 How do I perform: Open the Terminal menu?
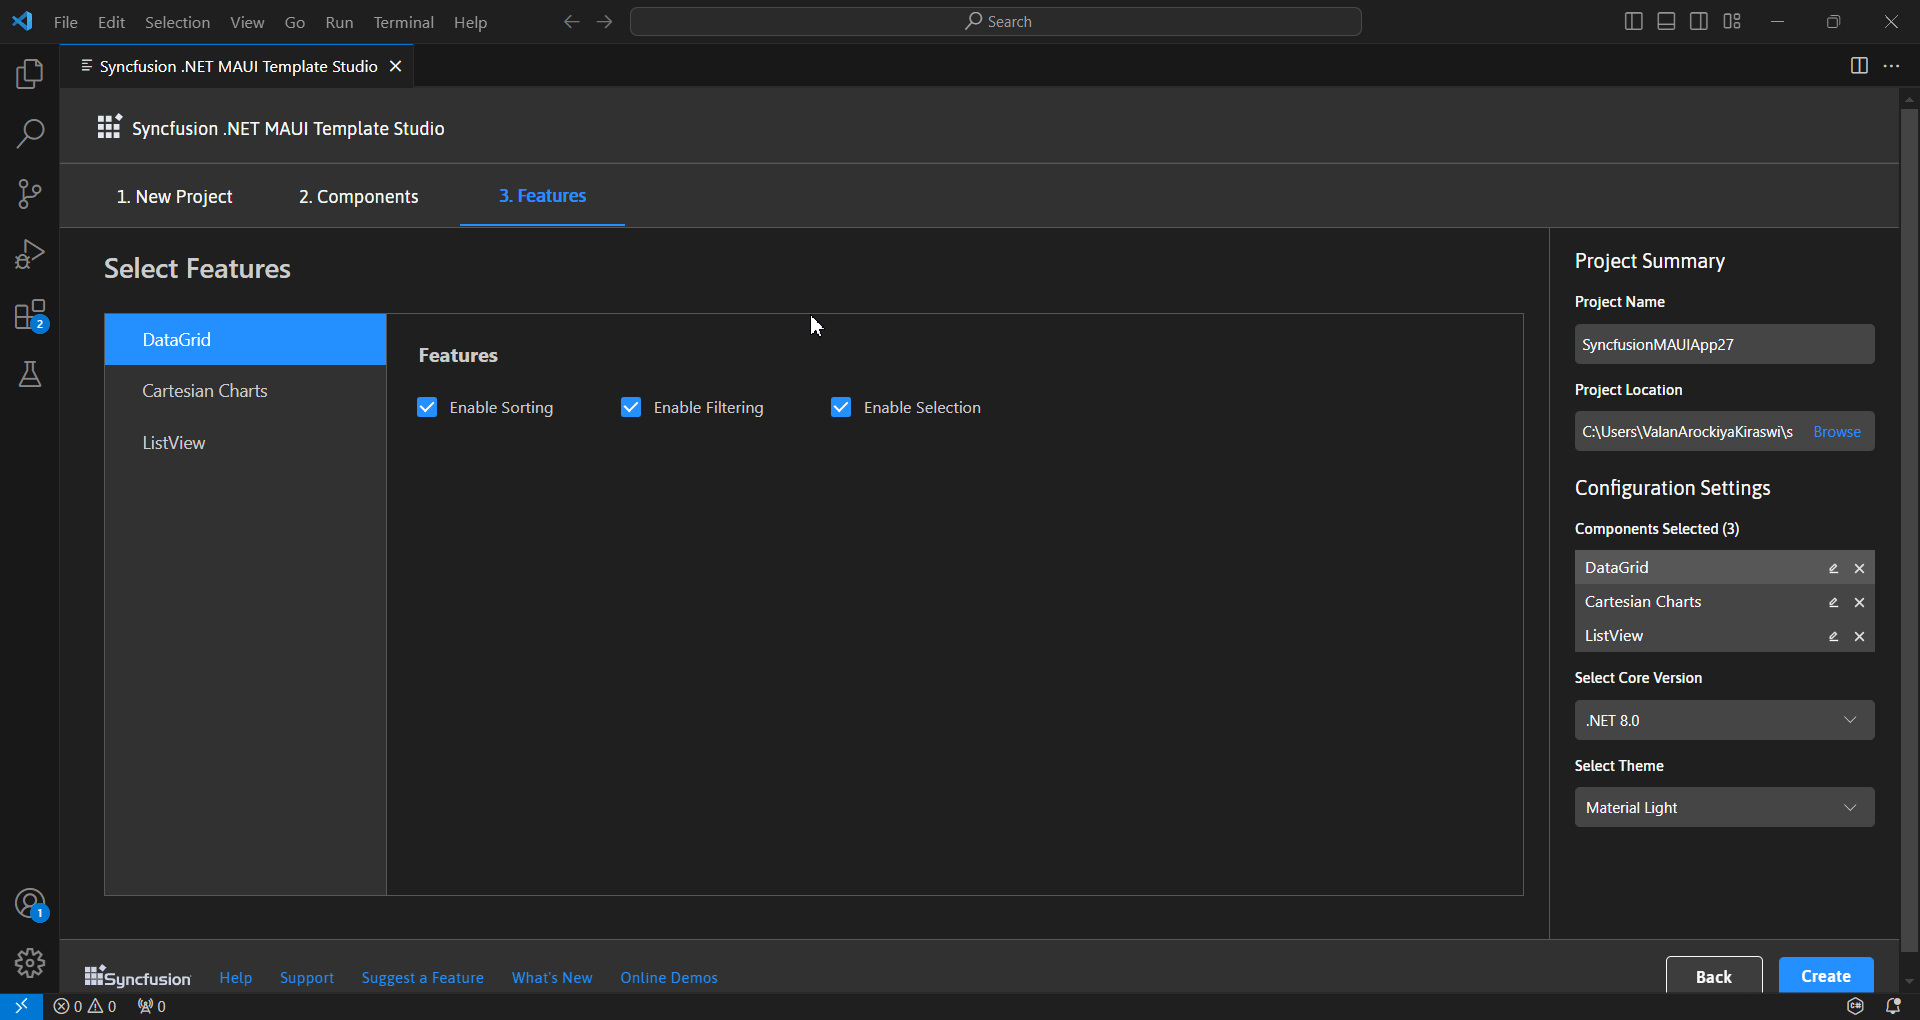[x=403, y=21]
